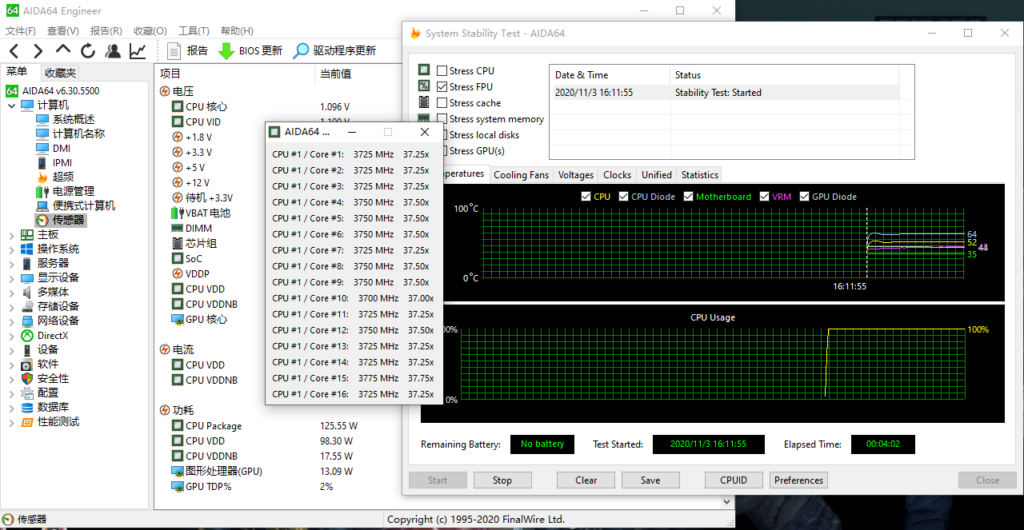Screen dimensions: 1024x530
Task: Expand the 配置 tree node
Action: pos(11,393)
